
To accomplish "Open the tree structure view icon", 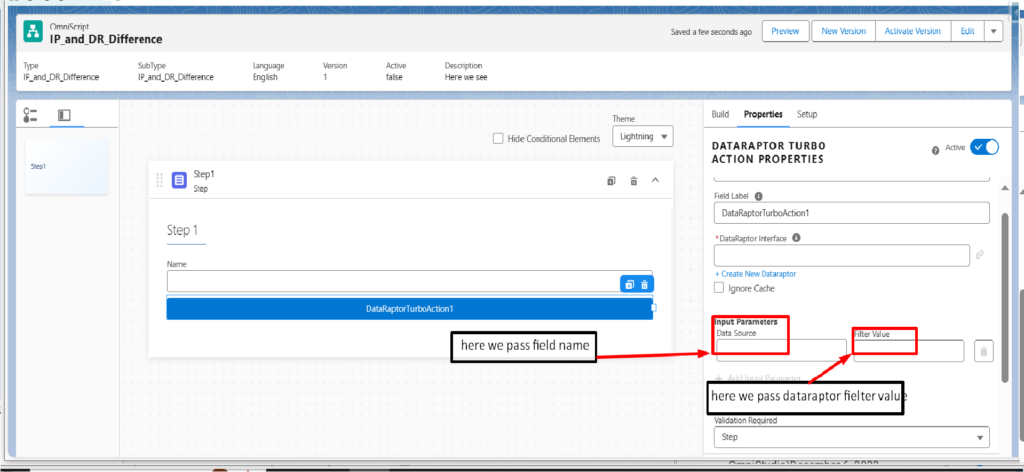I will point(30,116).
